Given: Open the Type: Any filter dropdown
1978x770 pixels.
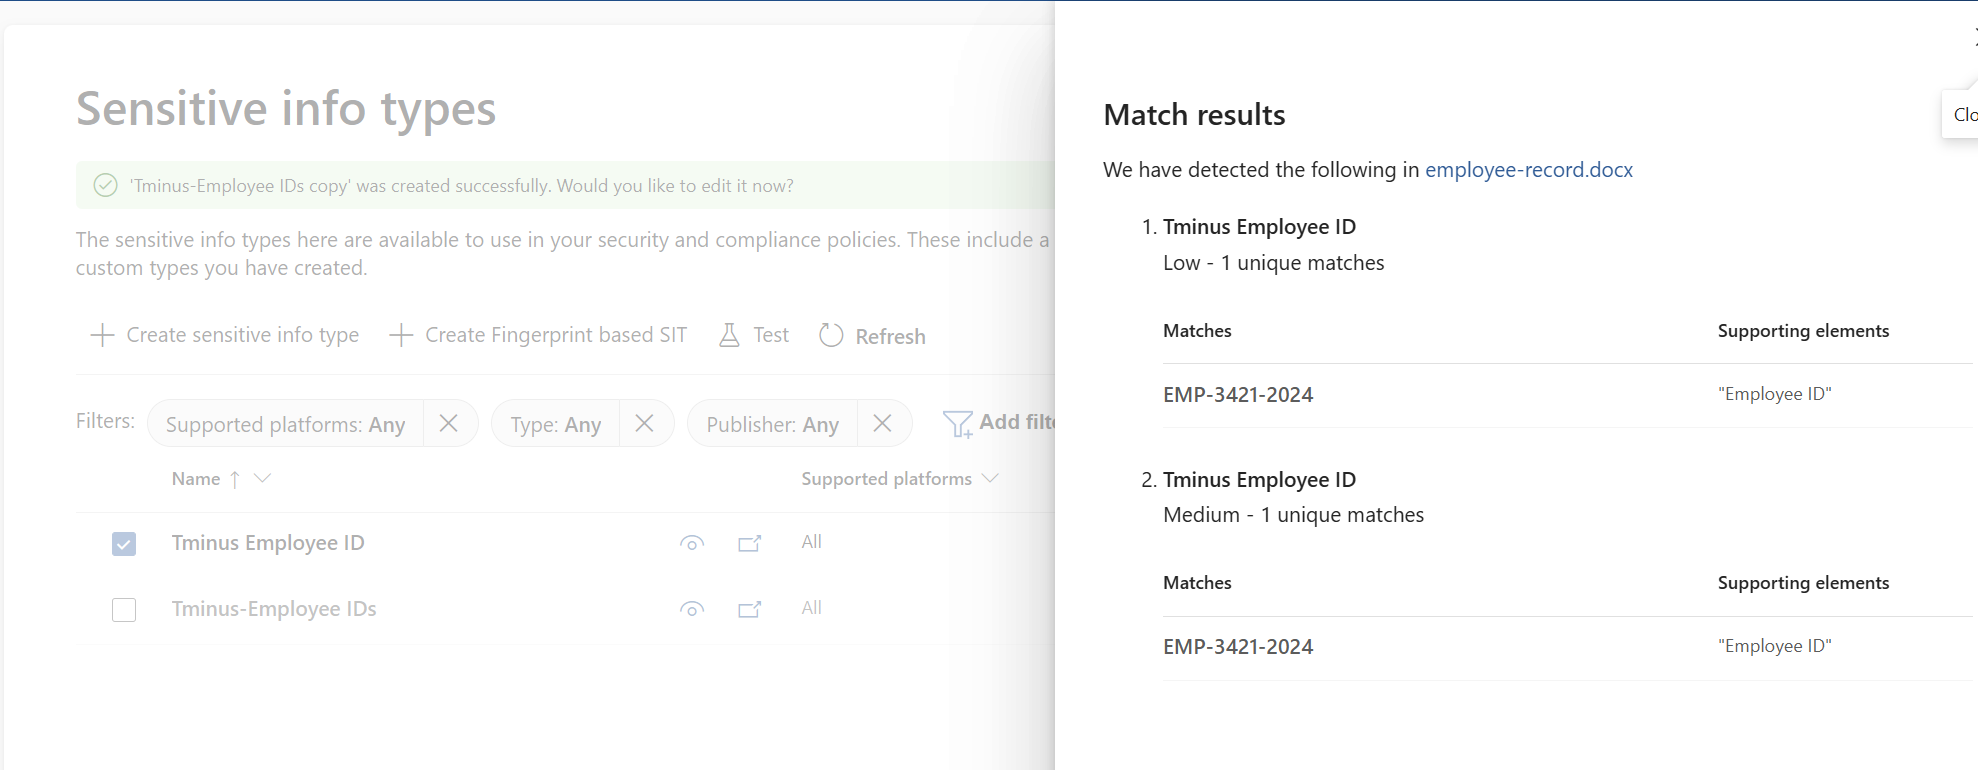Looking at the screenshot, I should point(555,424).
